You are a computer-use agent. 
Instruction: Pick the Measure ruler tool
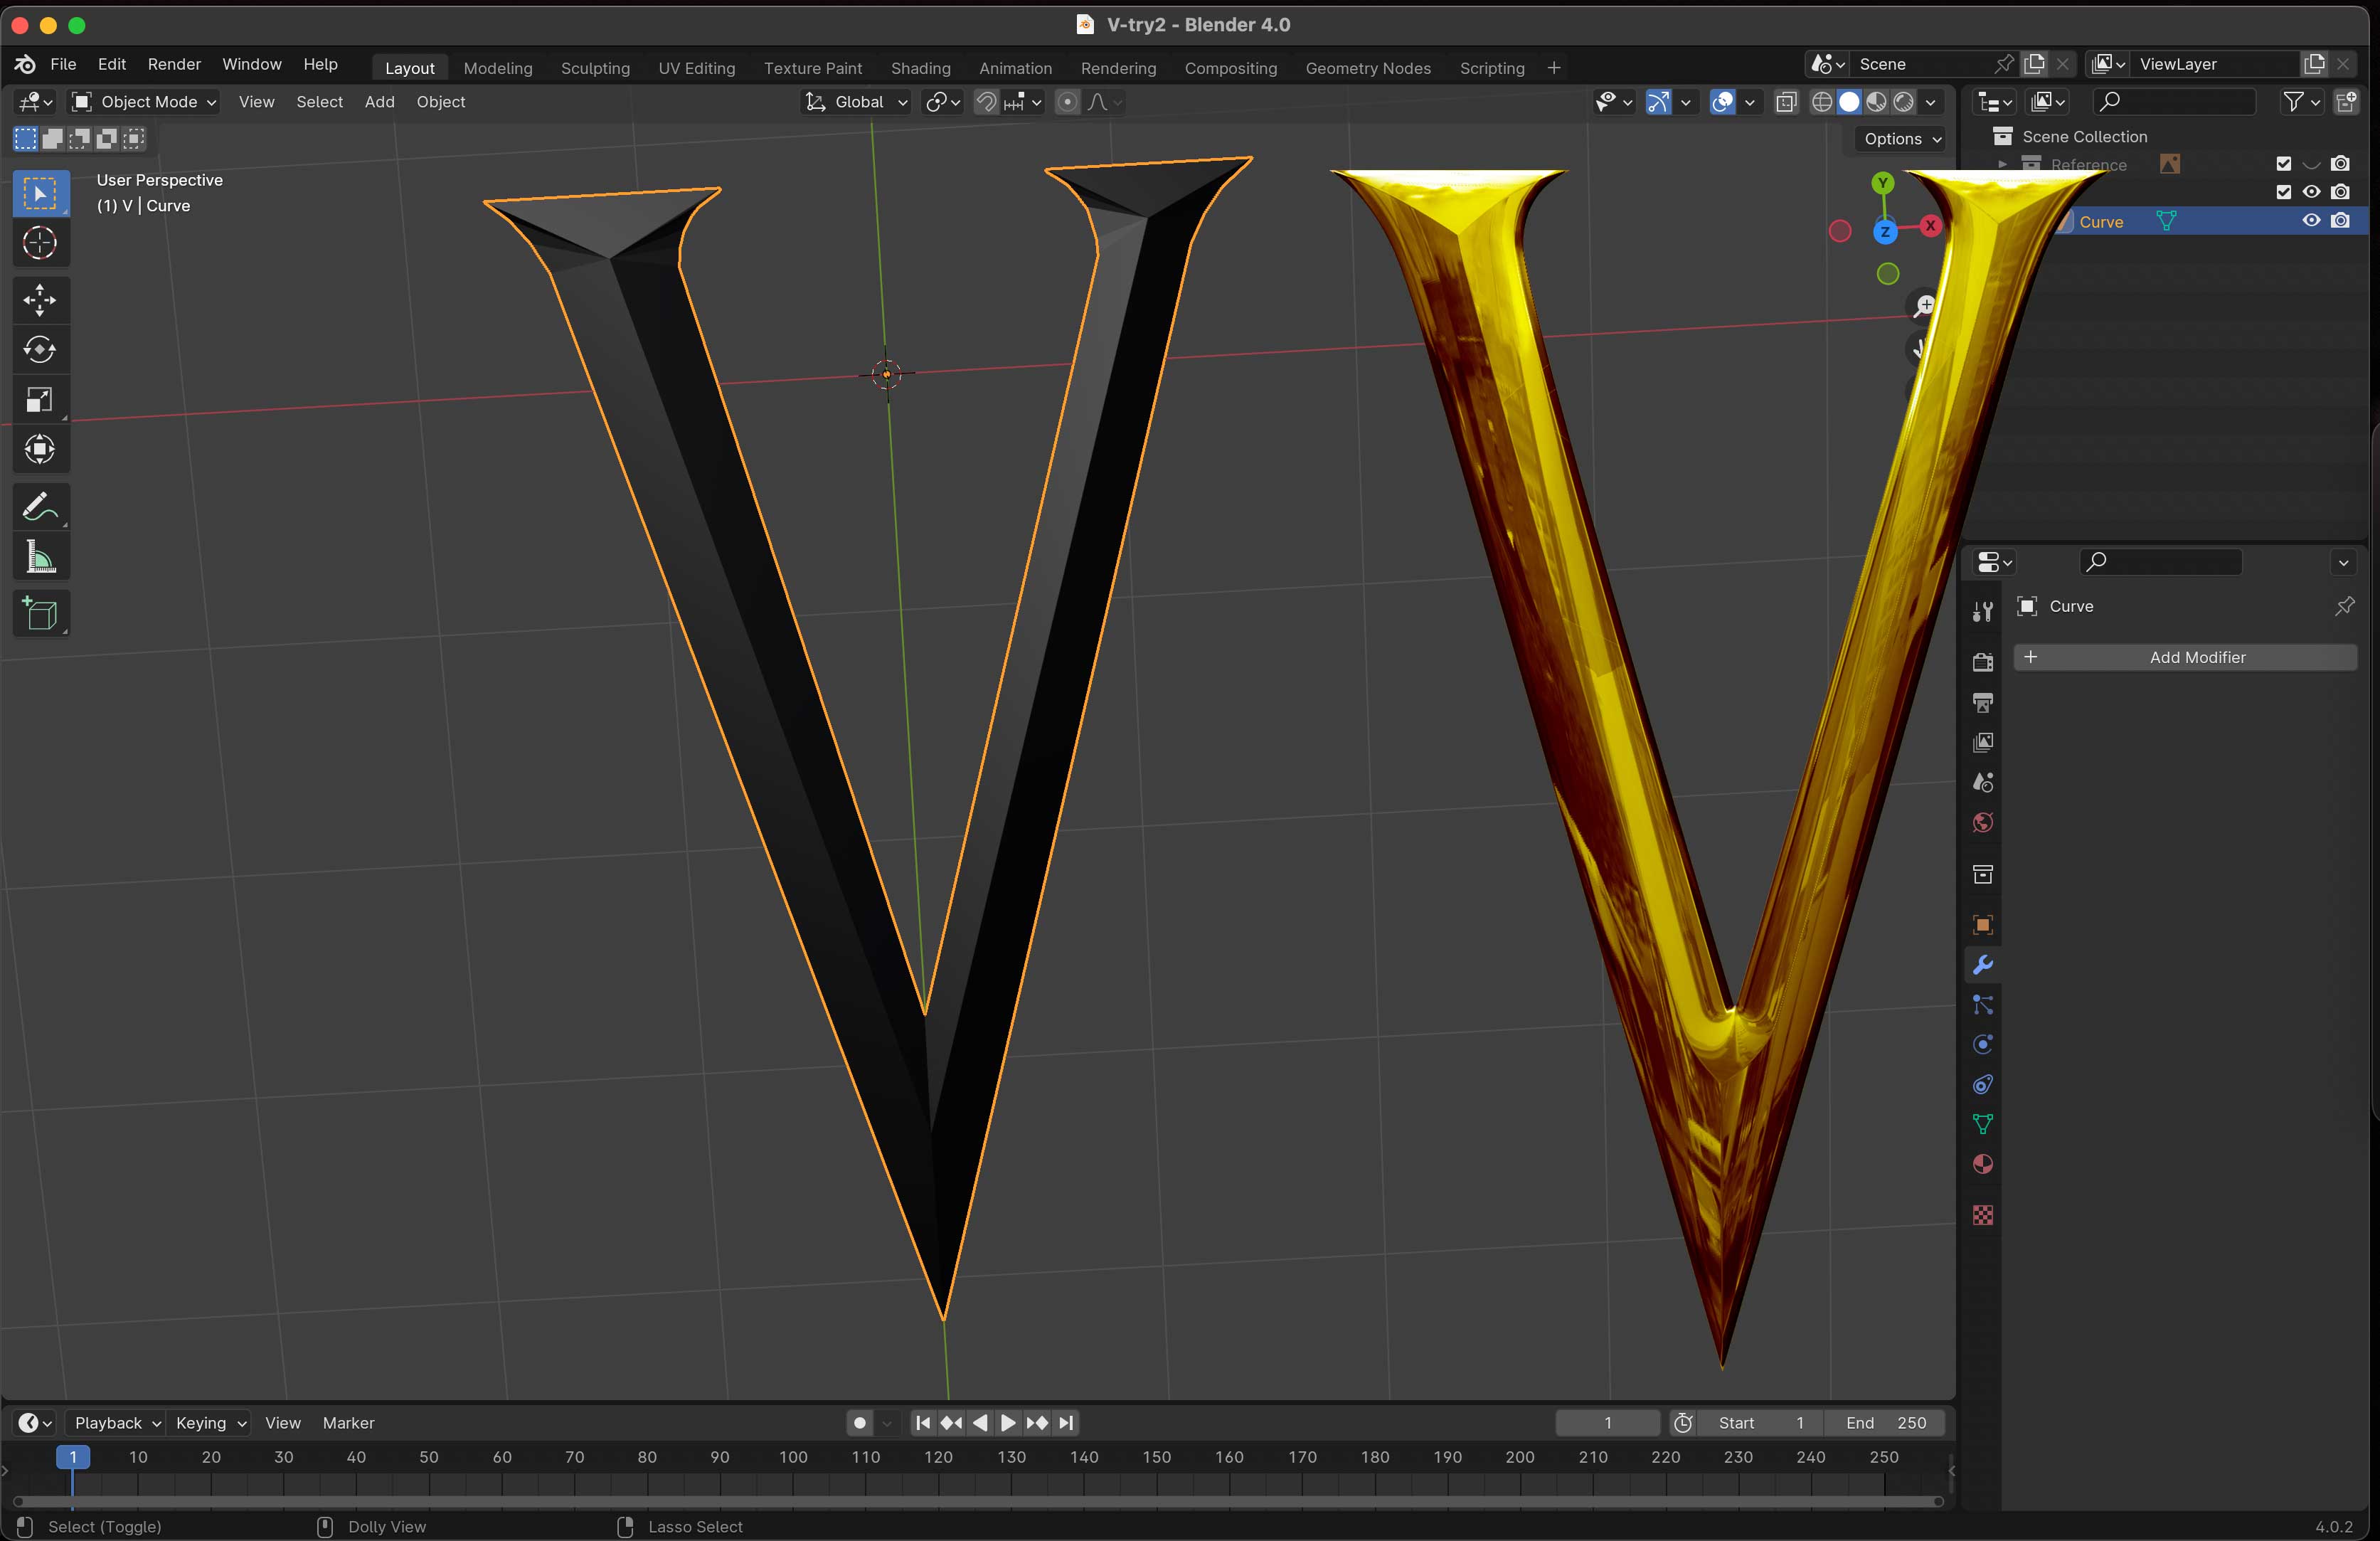pyautogui.click(x=40, y=557)
